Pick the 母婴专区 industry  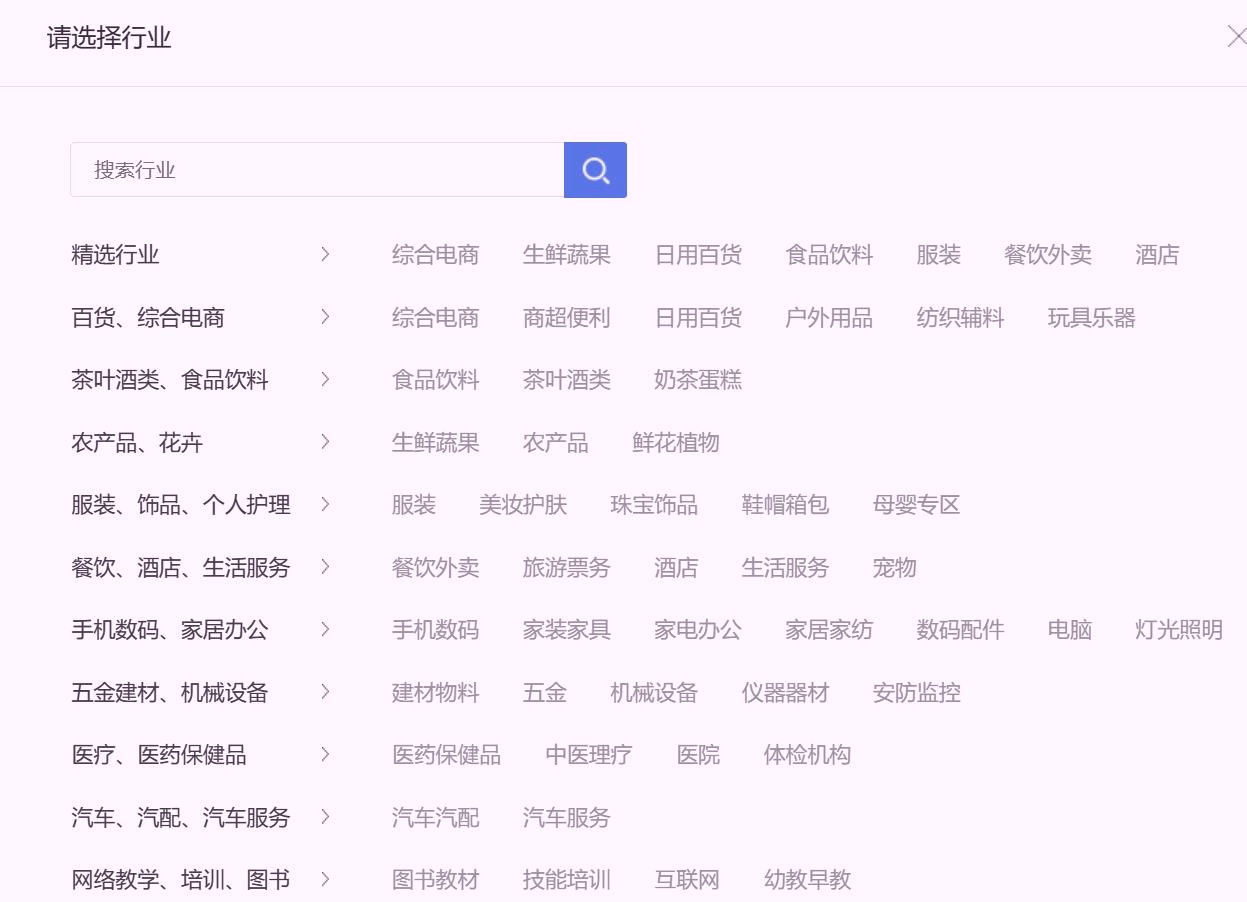pyautogui.click(x=916, y=505)
